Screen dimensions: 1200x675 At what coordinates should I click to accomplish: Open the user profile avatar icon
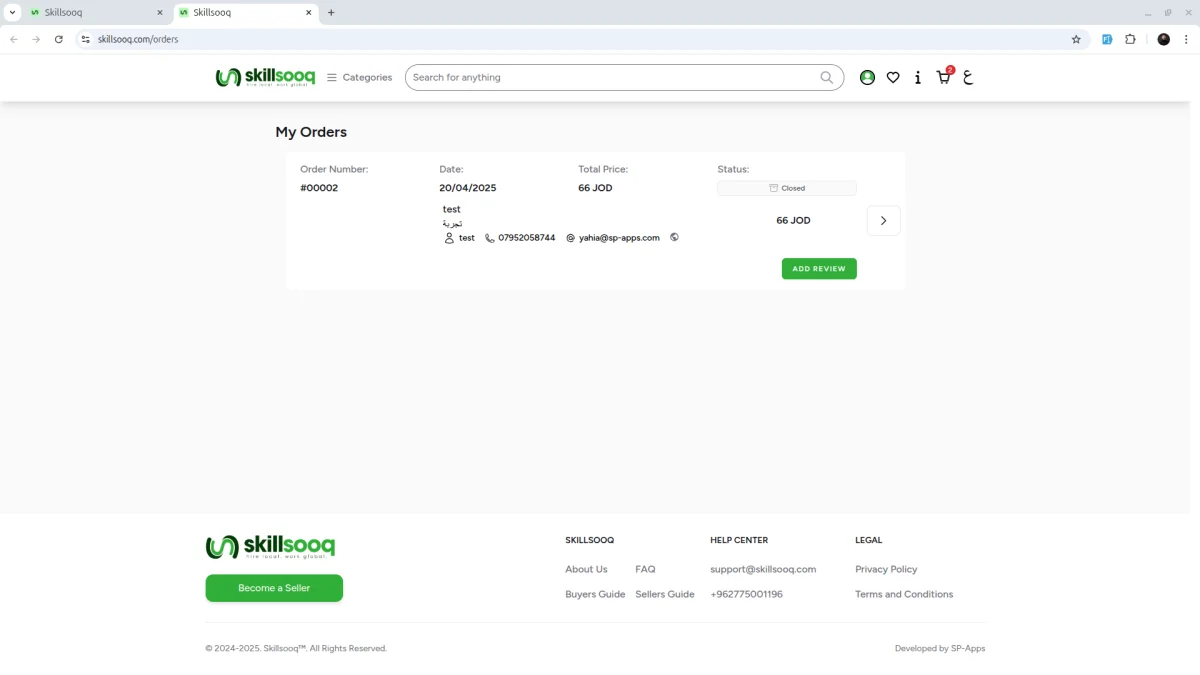[867, 77]
